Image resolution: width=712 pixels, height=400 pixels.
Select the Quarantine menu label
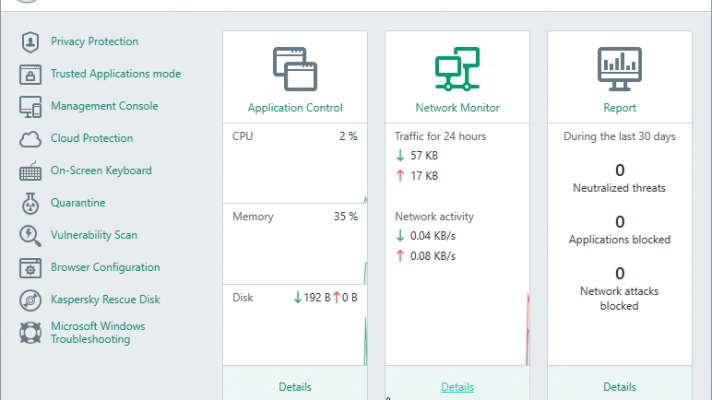coord(78,203)
